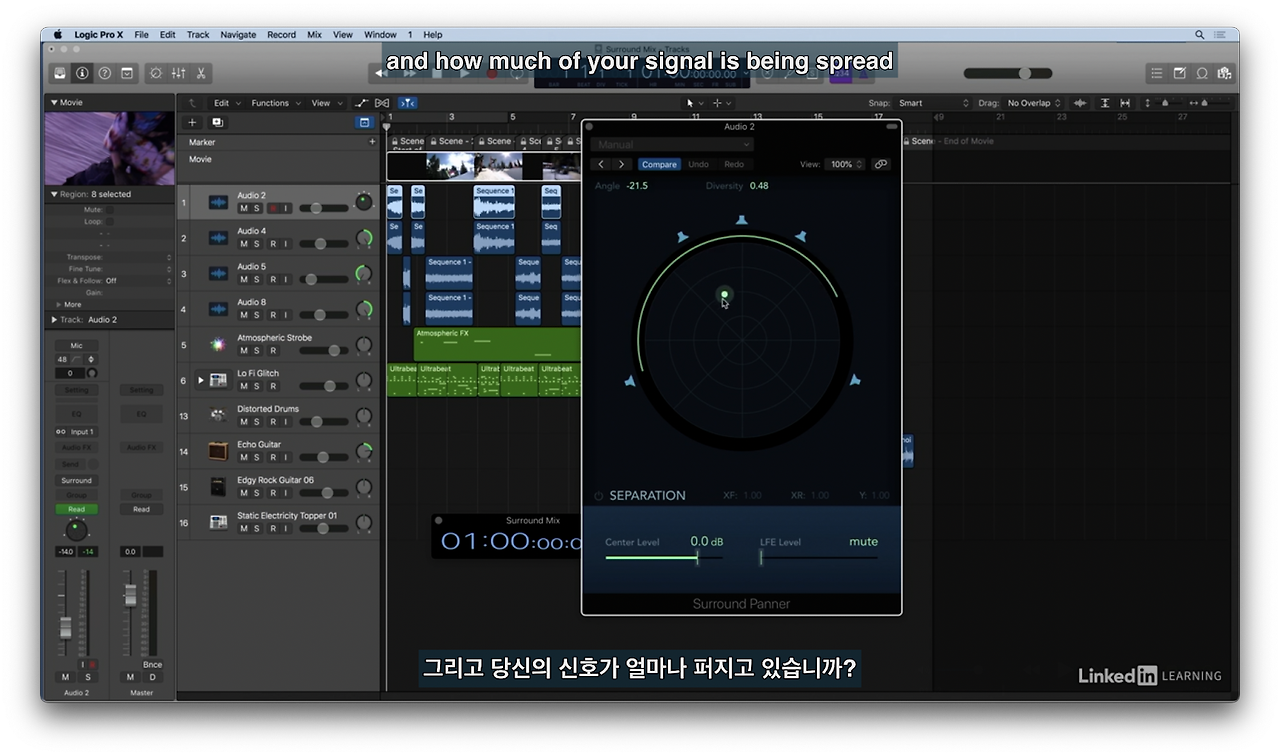Toggle record enable on Audio 2 track

point(272,208)
